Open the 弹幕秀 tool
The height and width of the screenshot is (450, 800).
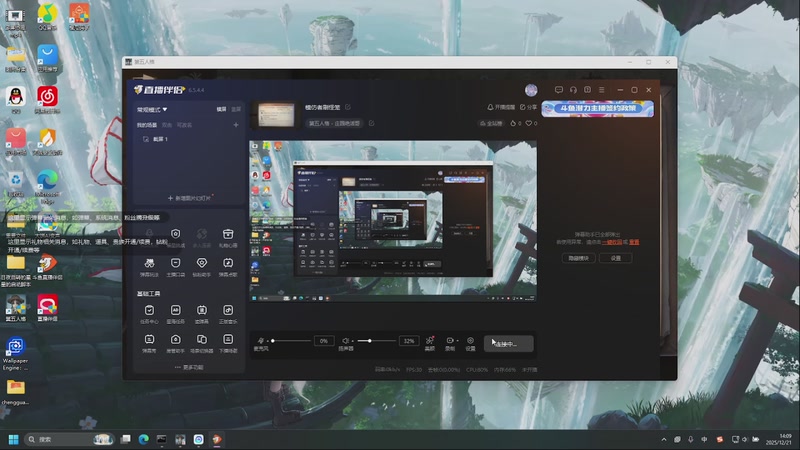149,343
